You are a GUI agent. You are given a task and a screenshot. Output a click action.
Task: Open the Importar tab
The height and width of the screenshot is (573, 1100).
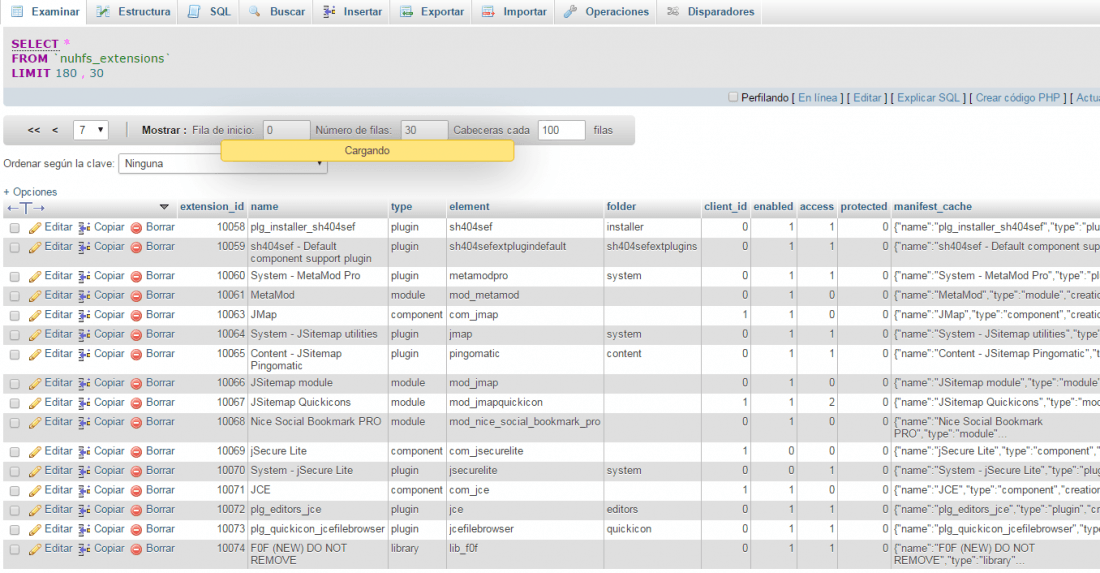pyautogui.click(x=514, y=12)
